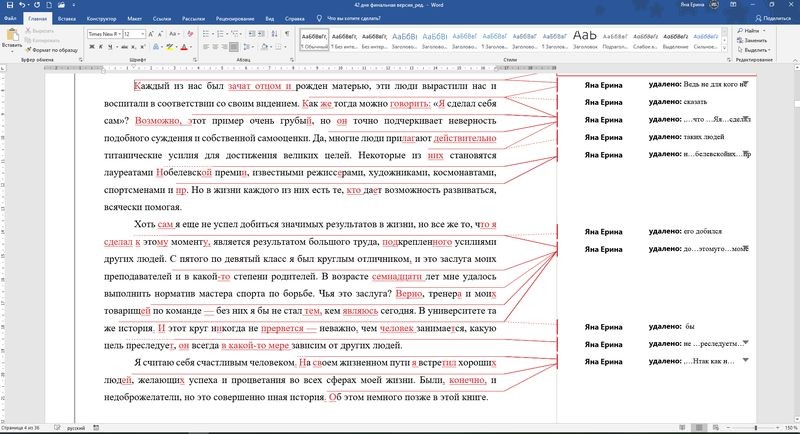Screen dimensions: 800x434
Task: Click the language indicator 'русский'
Action: pos(76,428)
